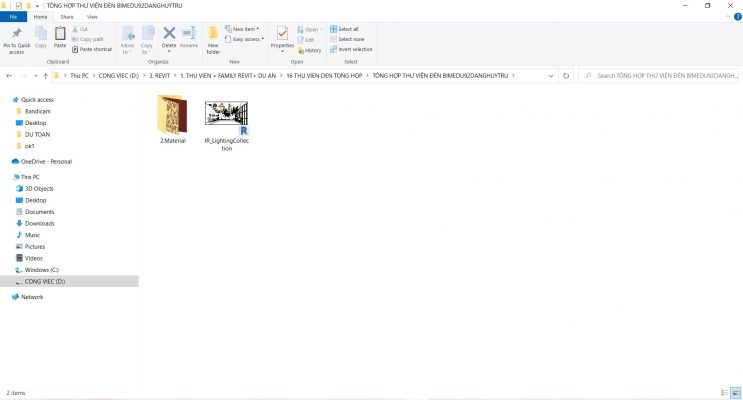This screenshot has height=400, width=743.
Task: Open Properties from the ribbon
Action: tap(282, 37)
